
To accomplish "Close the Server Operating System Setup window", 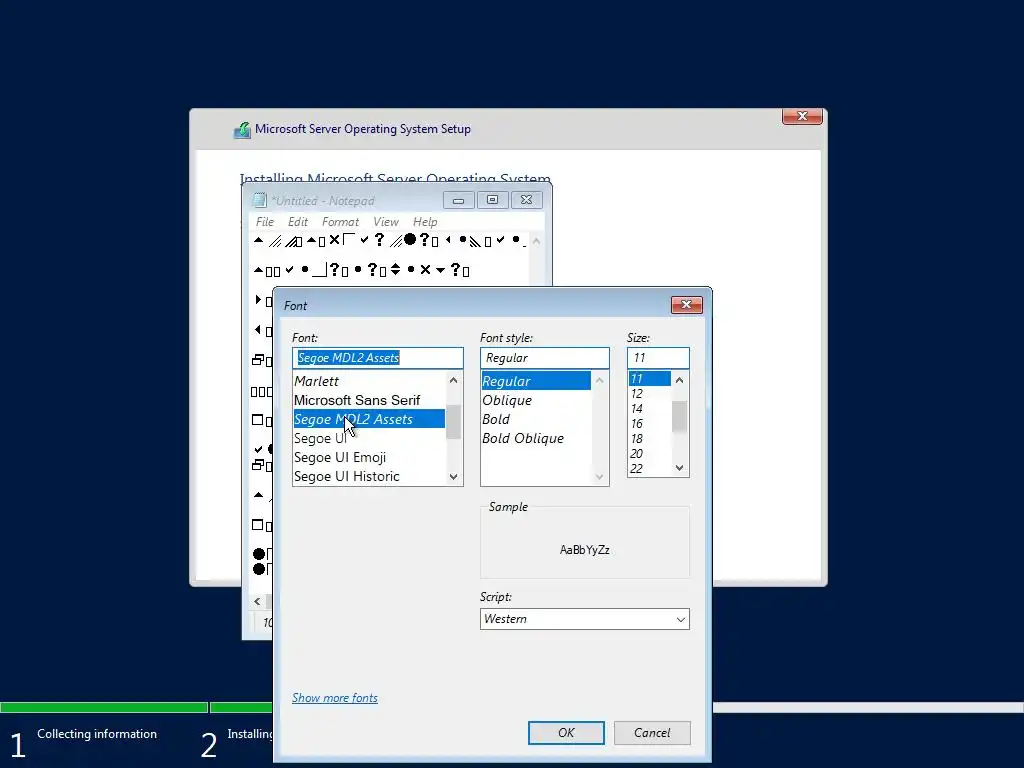I will tap(802, 116).
